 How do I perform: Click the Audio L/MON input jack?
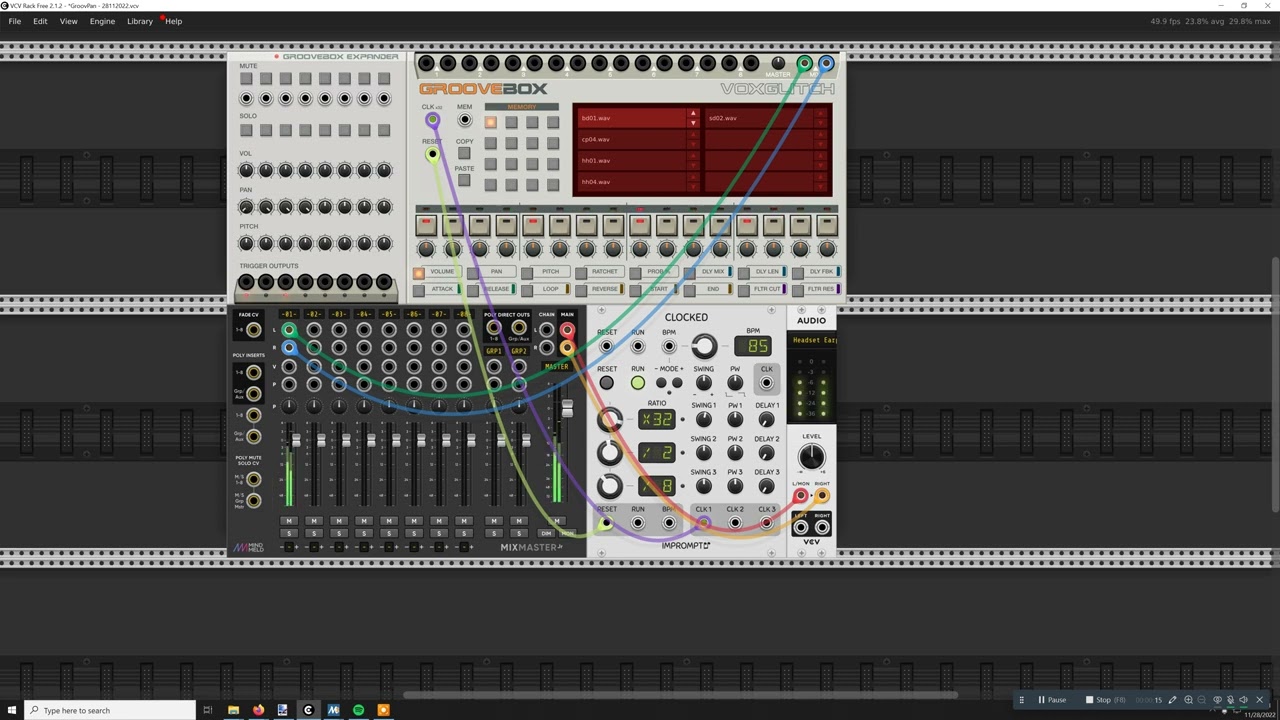[x=801, y=496]
